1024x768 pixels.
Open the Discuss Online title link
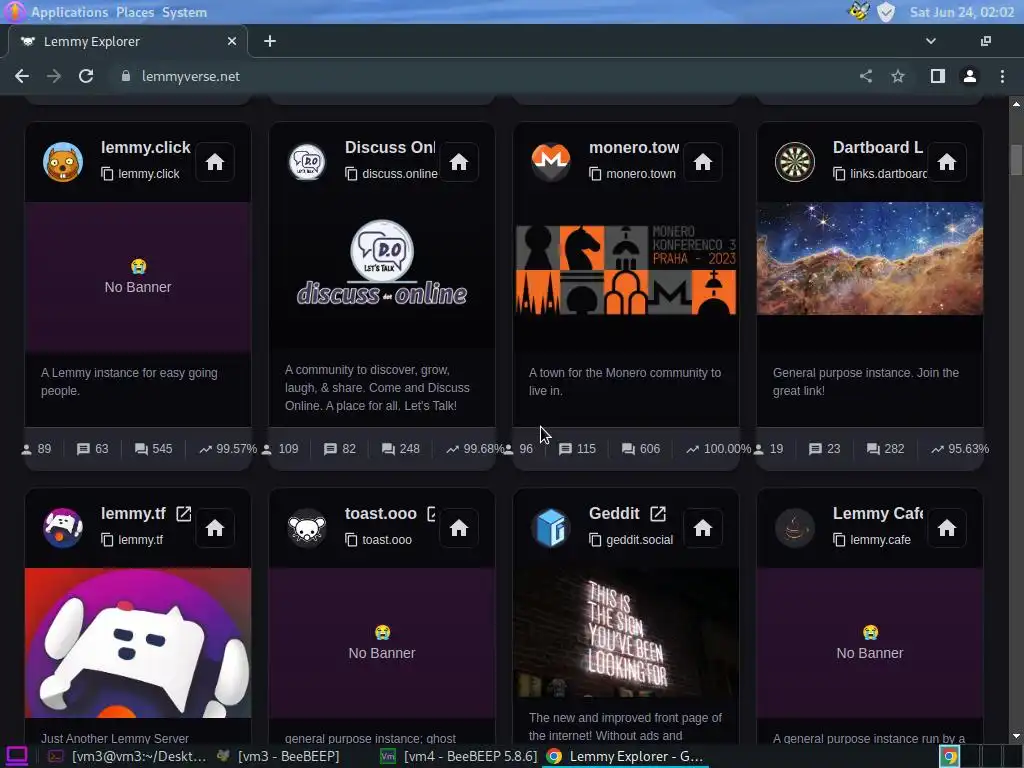pyautogui.click(x=390, y=148)
